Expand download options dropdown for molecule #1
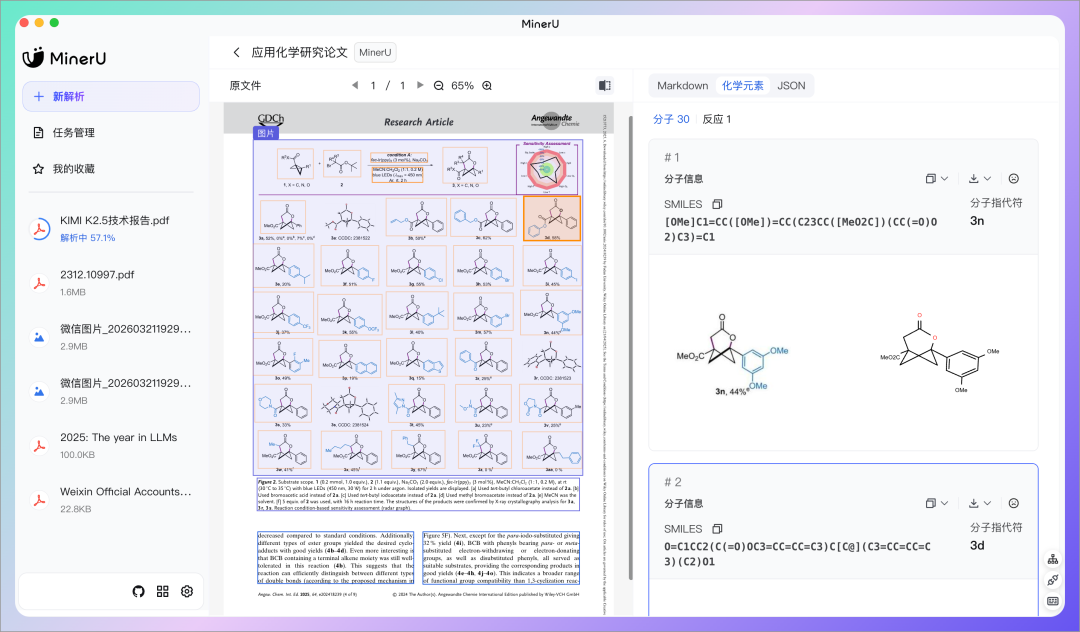 click(987, 178)
